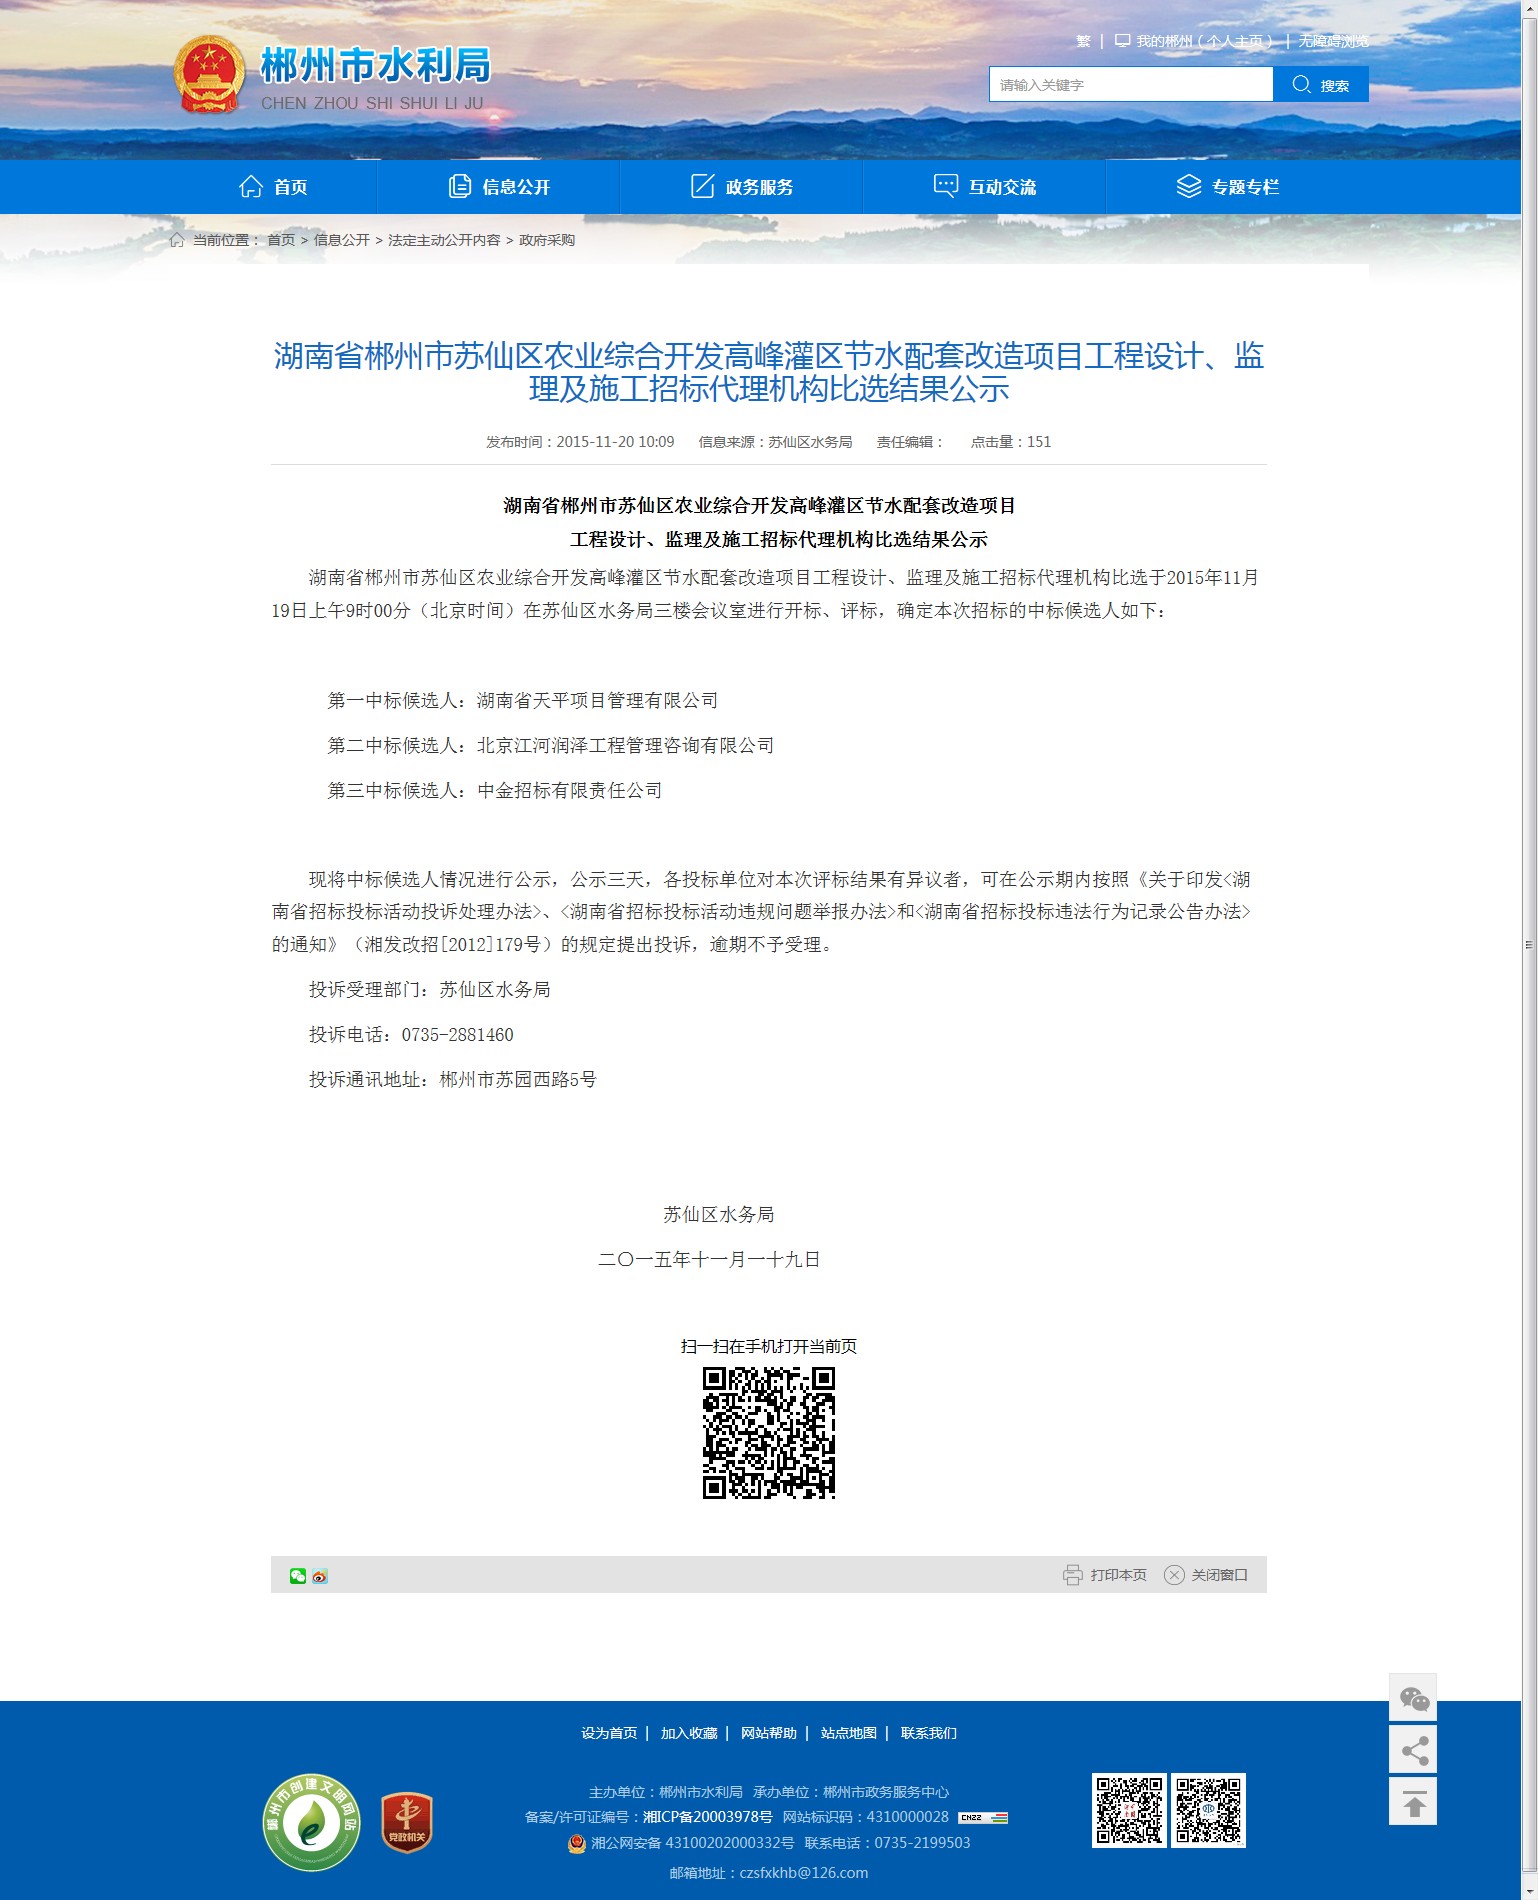Enable 无障碍浏览 accessibility mode

1333,42
